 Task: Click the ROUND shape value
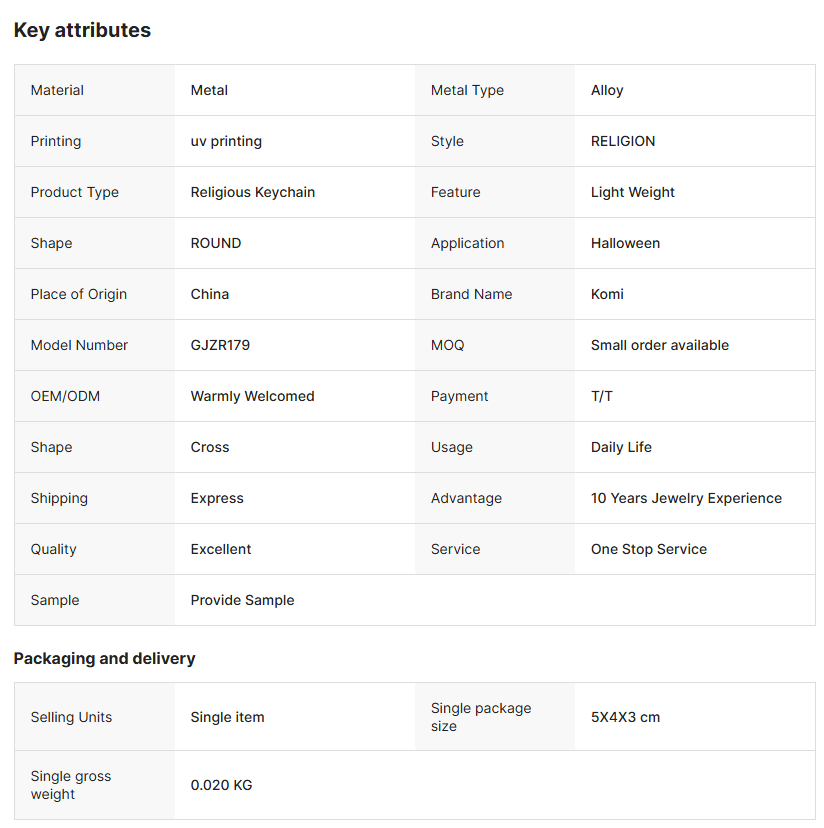(x=216, y=243)
